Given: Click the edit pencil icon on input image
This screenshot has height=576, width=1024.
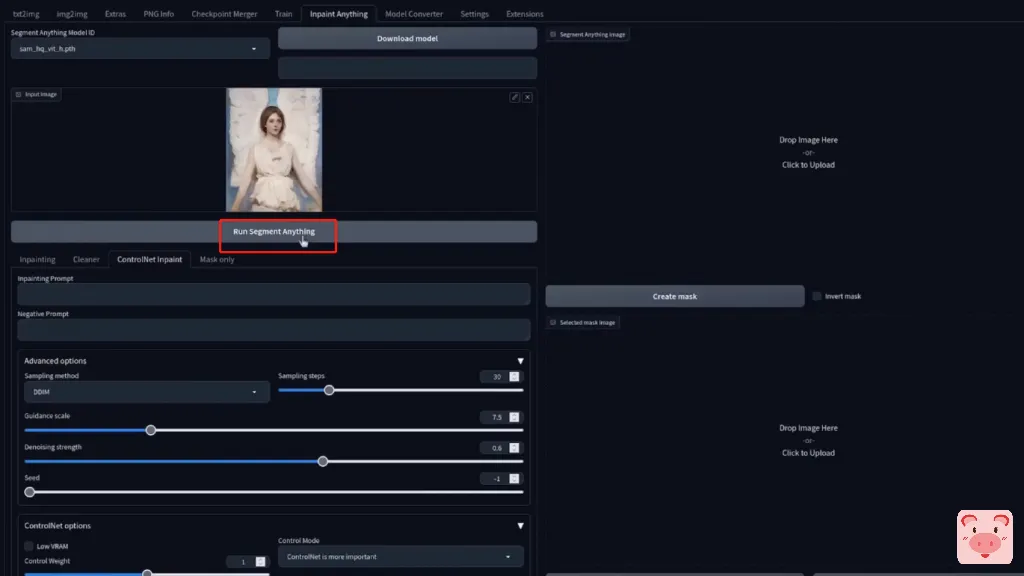Looking at the screenshot, I should pos(515,97).
